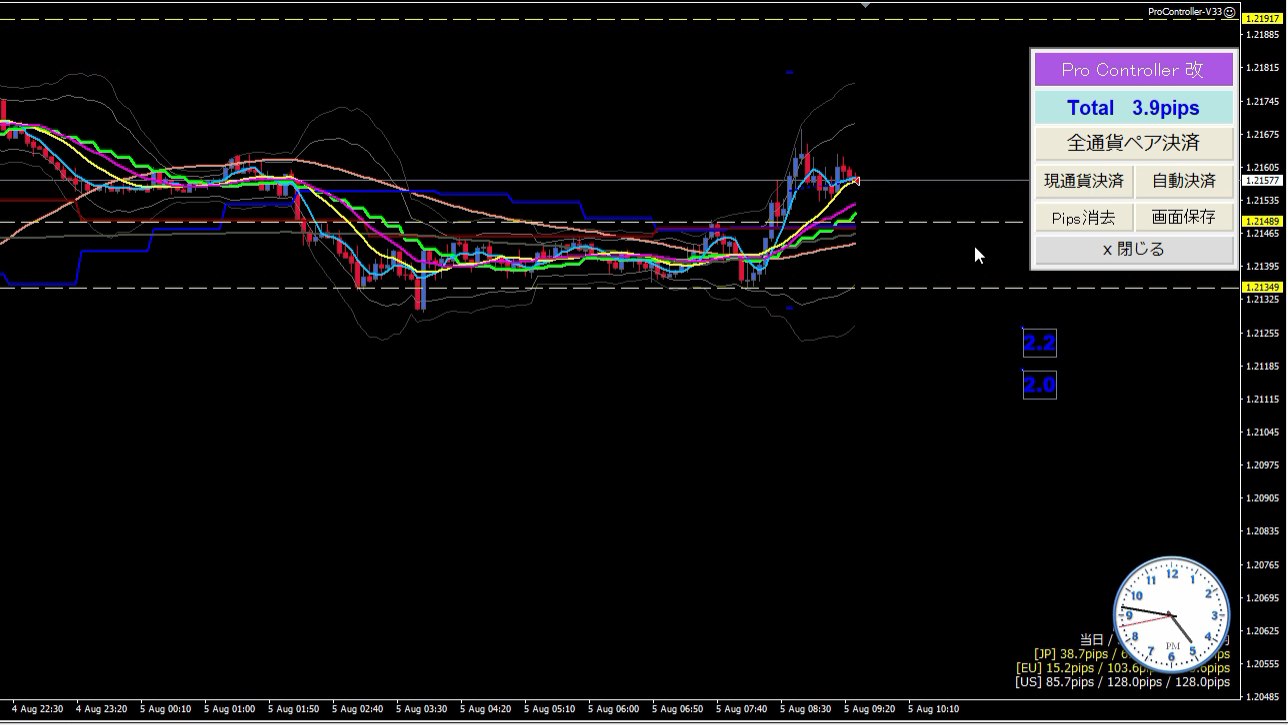The width and height of the screenshot is (1288, 725).
Task: Click the [US] 85.7pips statistics line
Action: point(1123,682)
